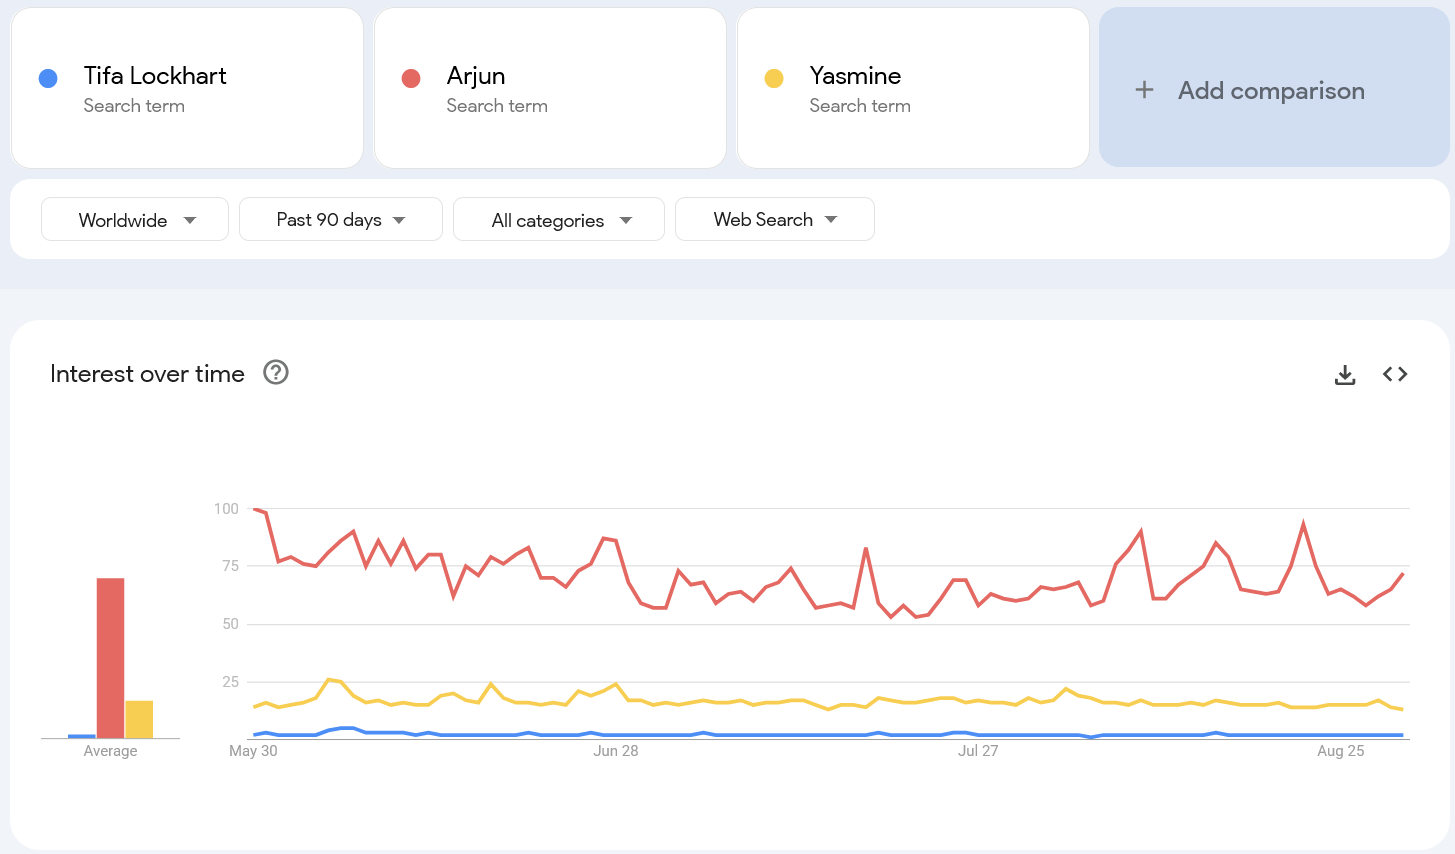Change the Past 90 days time range
The width and height of the screenshot is (1455, 854).
click(341, 220)
